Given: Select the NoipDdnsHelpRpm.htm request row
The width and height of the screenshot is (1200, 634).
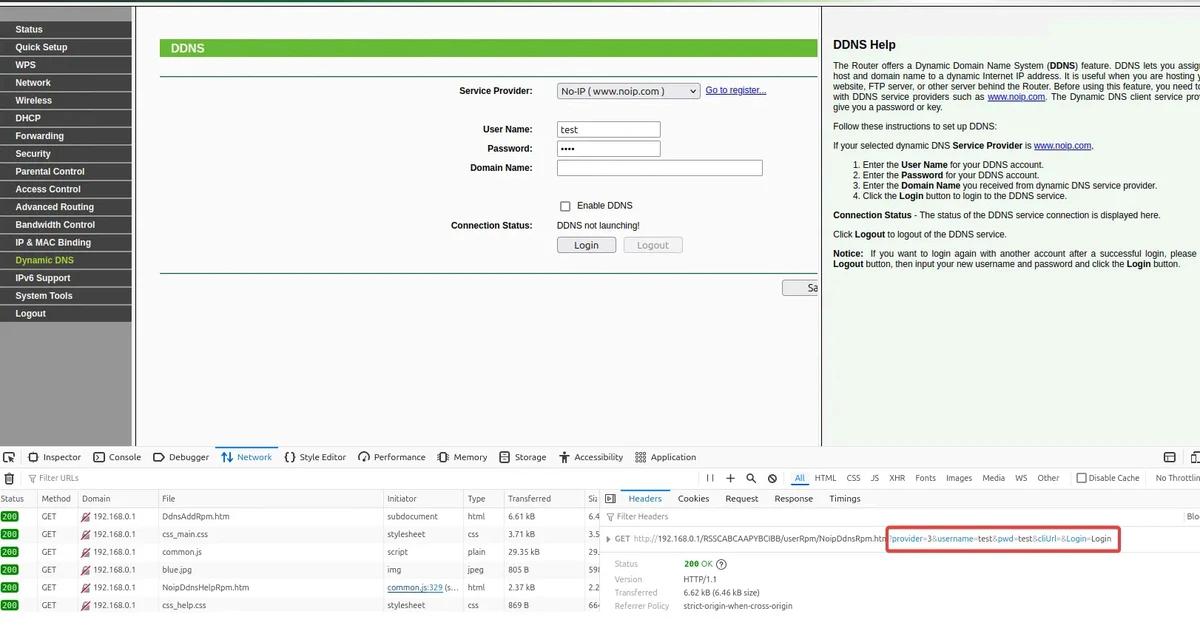Looking at the screenshot, I should 300,588.
